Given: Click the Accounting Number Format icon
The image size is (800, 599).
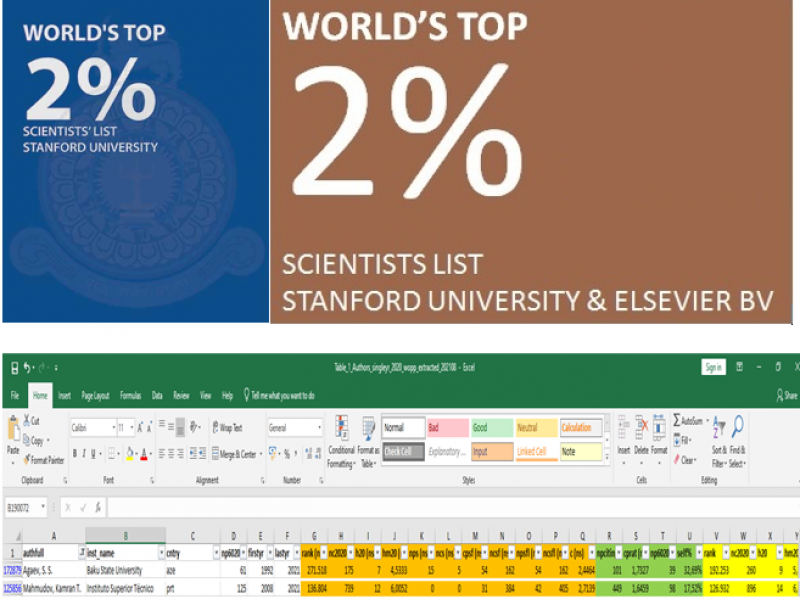Looking at the screenshot, I should pyautogui.click(x=273, y=453).
